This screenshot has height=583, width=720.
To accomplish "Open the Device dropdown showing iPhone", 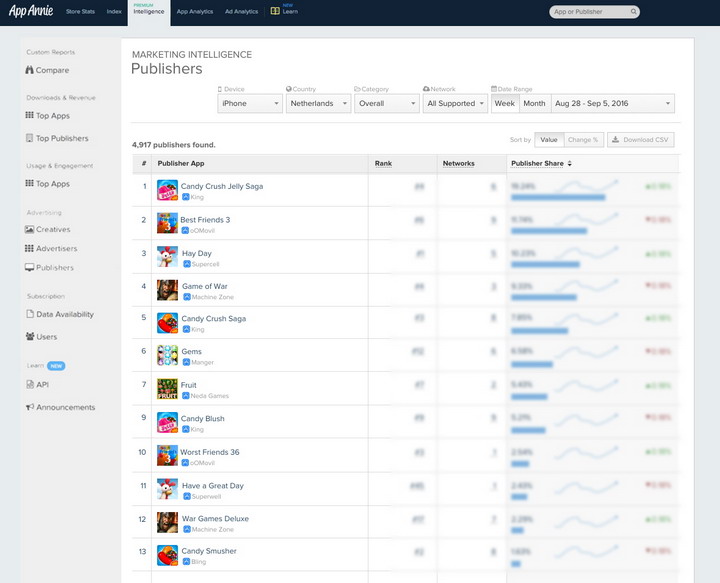I will [250, 103].
